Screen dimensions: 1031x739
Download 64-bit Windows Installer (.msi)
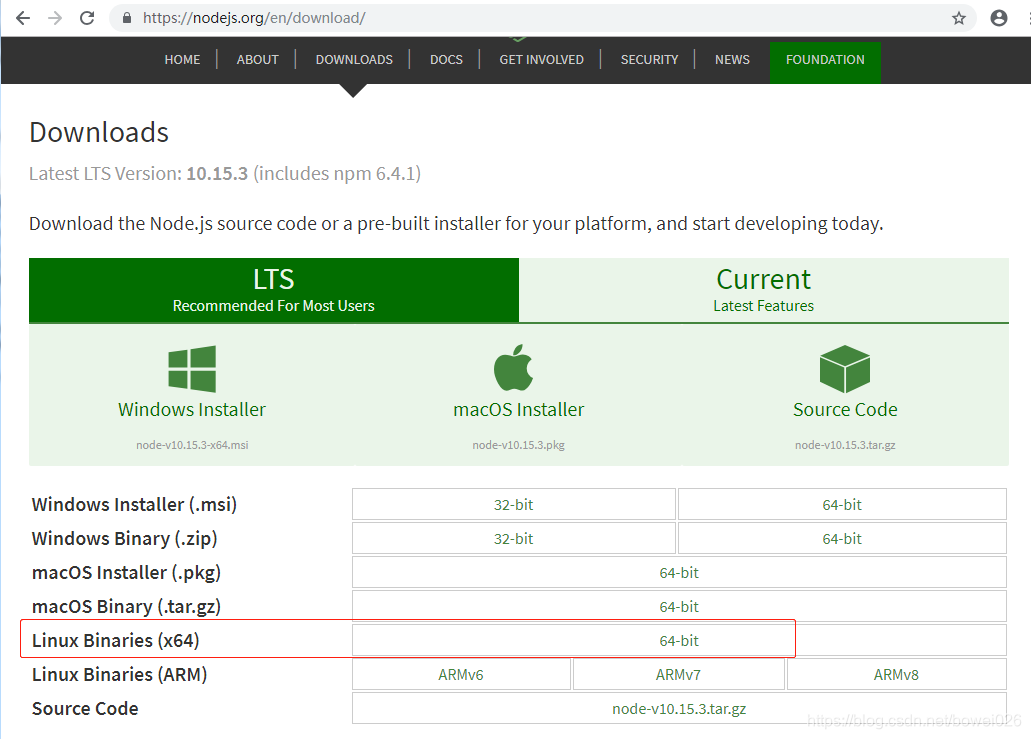[842, 504]
